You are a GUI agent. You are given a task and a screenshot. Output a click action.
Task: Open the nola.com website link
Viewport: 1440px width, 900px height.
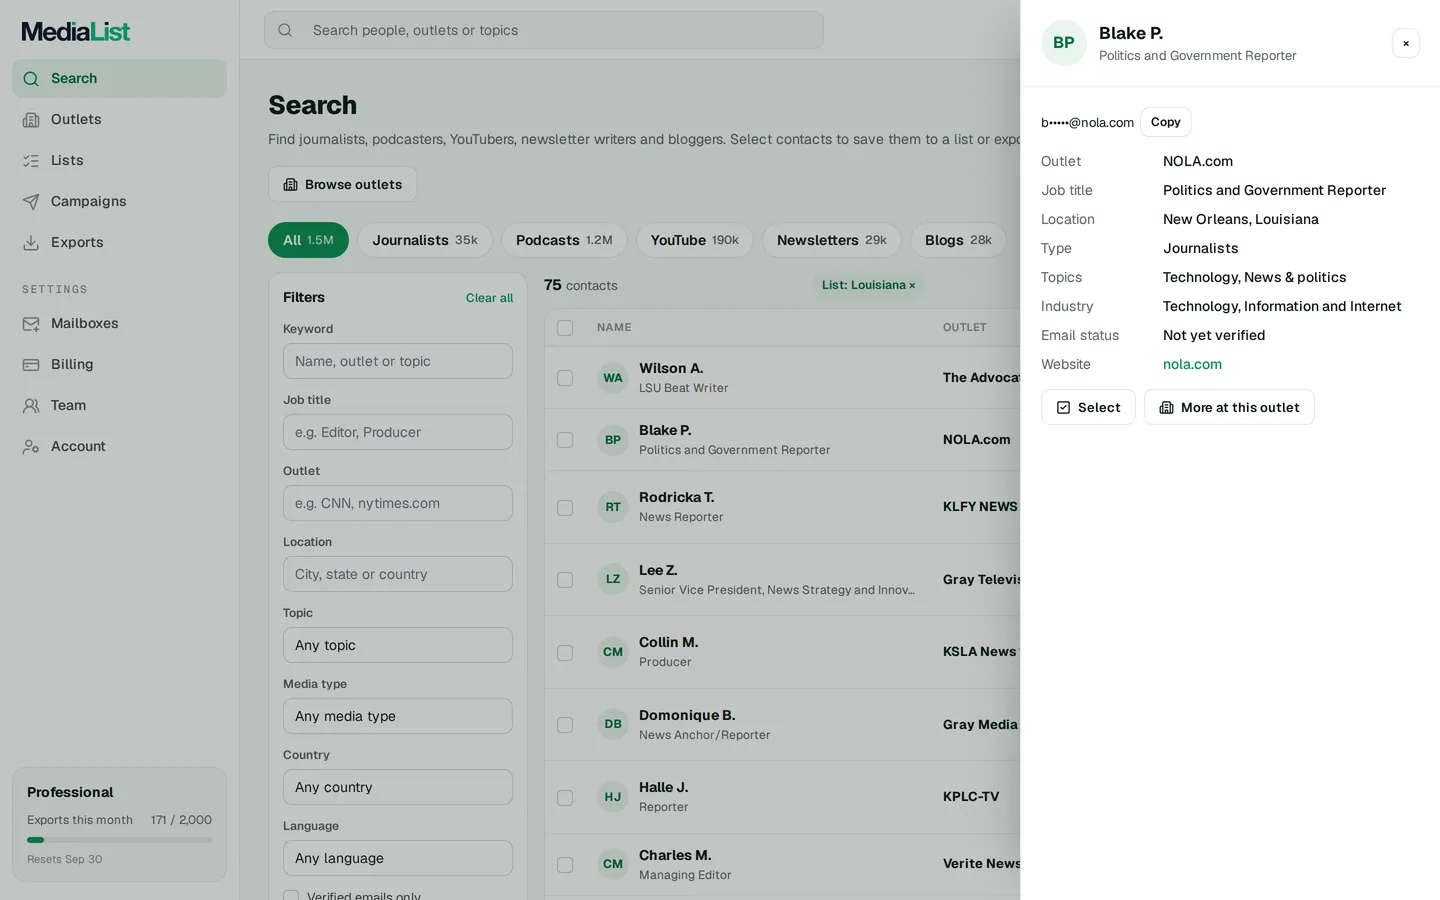pos(1192,365)
